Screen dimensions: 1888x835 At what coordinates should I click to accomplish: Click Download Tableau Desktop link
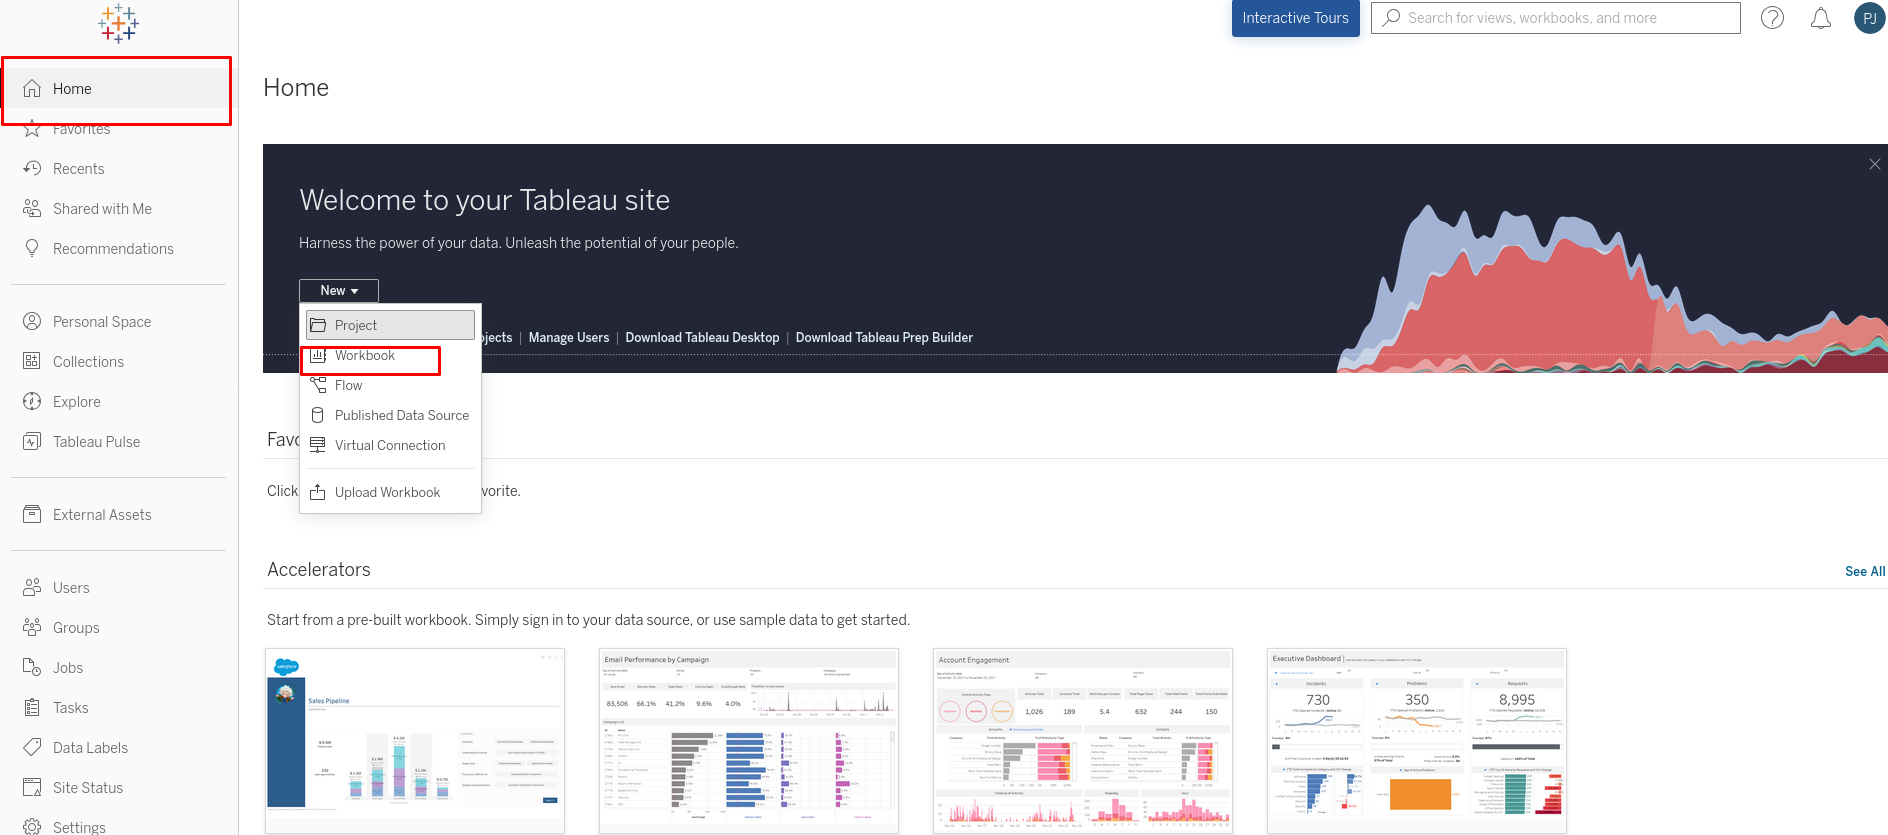(702, 338)
